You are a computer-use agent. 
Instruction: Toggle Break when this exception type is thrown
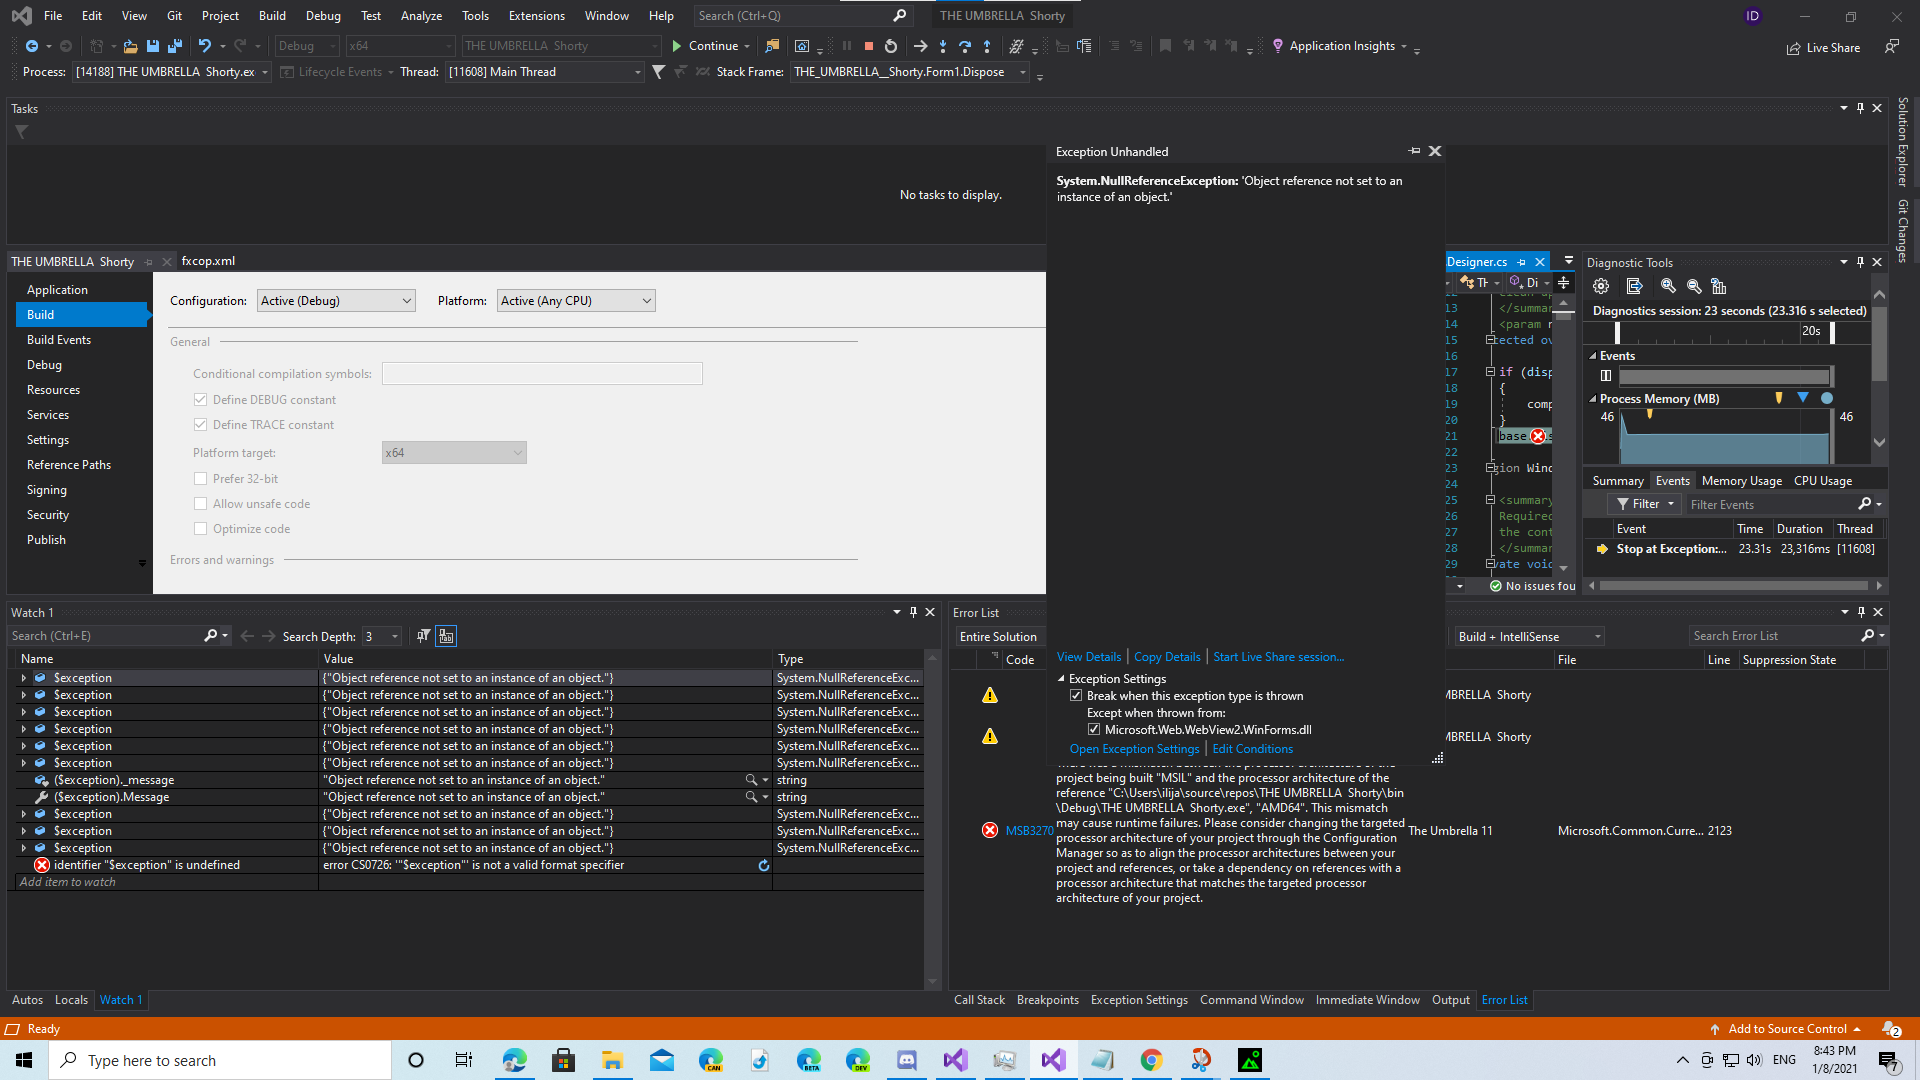coord(1076,696)
